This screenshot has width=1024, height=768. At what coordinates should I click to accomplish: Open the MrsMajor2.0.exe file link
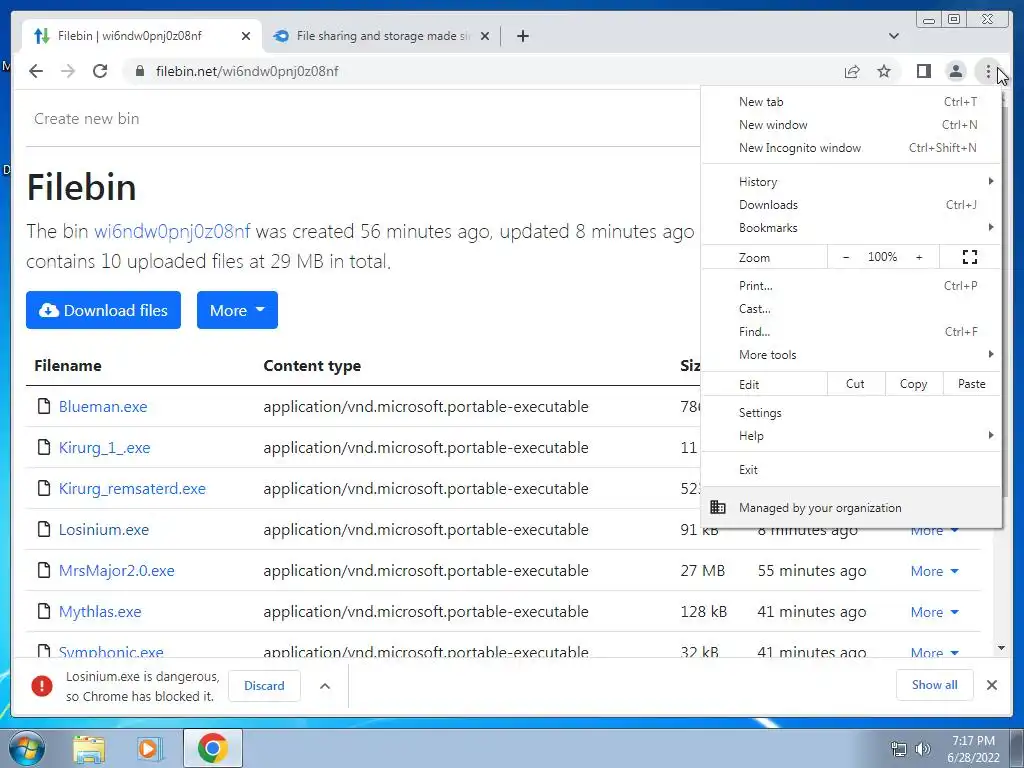click(117, 571)
